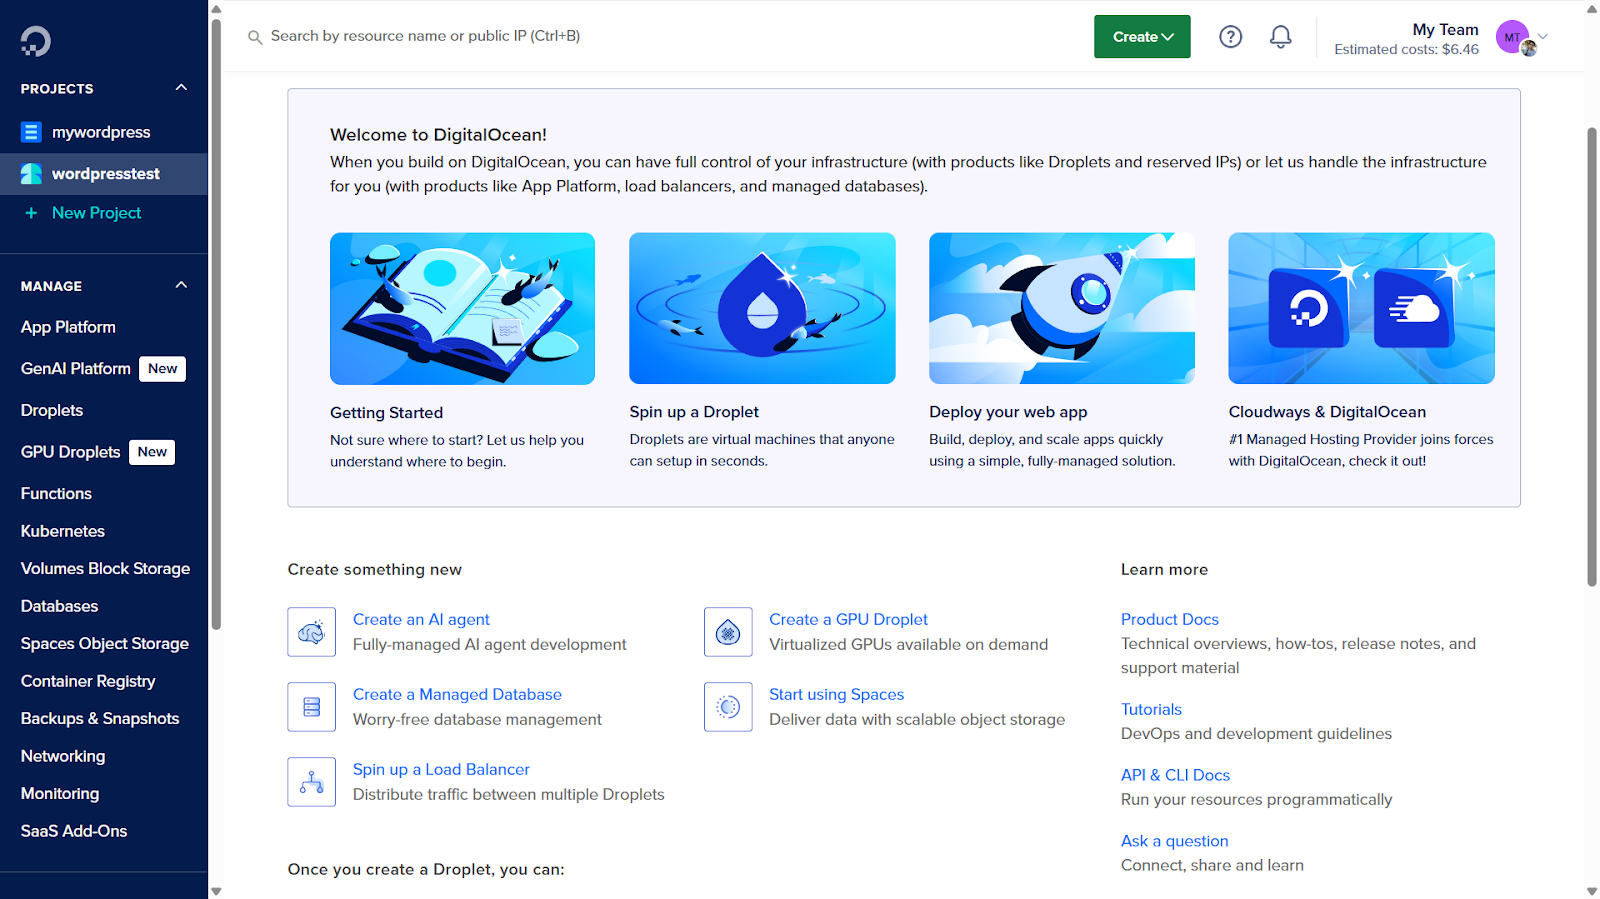
Task: Open GenAI Platform in sidebar
Action: 76,369
